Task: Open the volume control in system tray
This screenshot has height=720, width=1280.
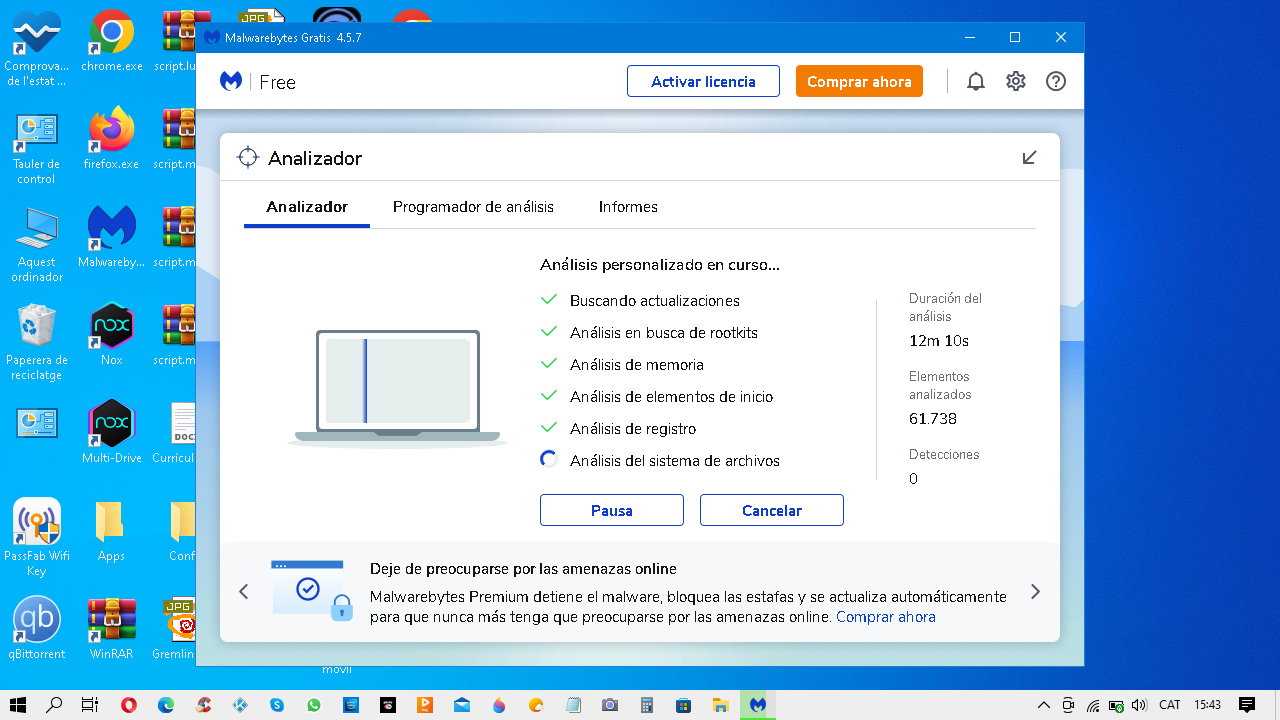Action: 1139,705
